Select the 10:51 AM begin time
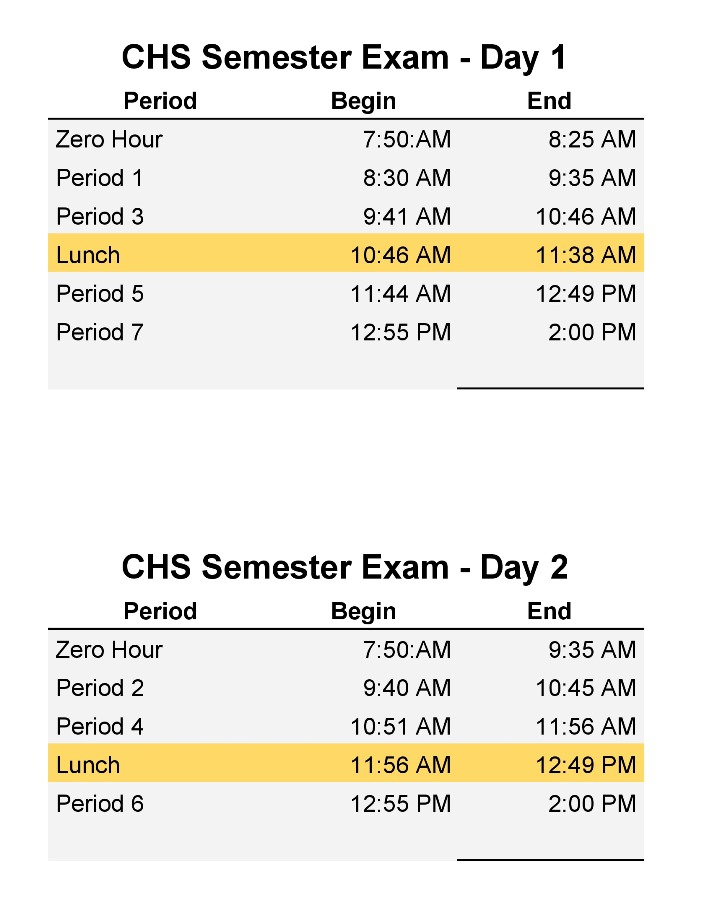This screenshot has height=900, width=709. pyautogui.click(x=401, y=726)
